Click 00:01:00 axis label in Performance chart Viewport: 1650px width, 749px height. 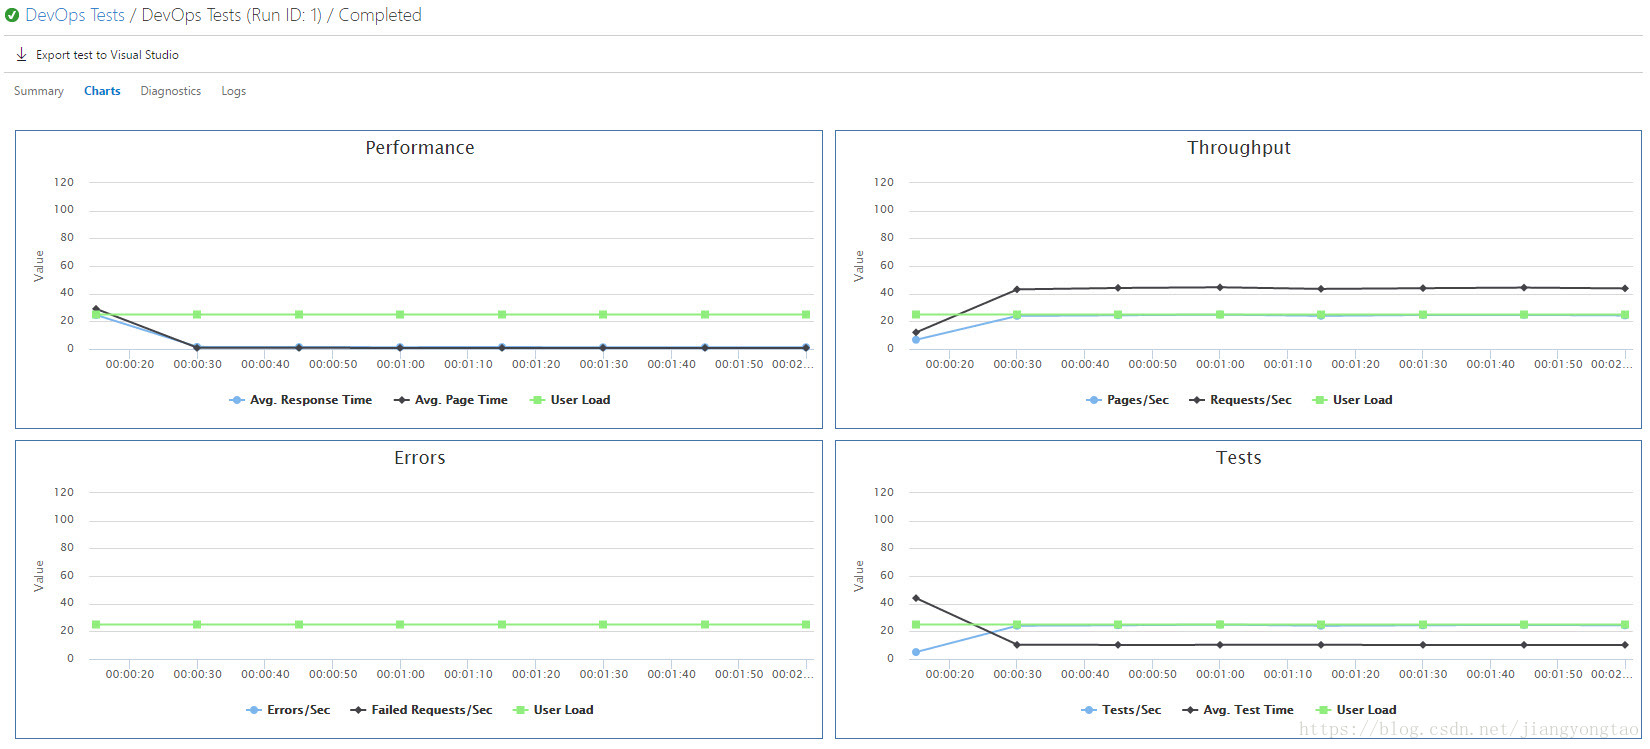click(x=401, y=364)
